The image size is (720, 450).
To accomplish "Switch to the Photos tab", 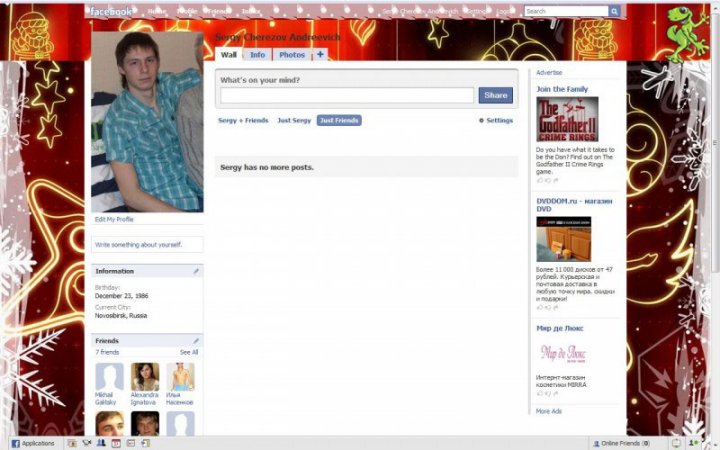I will (x=292, y=55).
